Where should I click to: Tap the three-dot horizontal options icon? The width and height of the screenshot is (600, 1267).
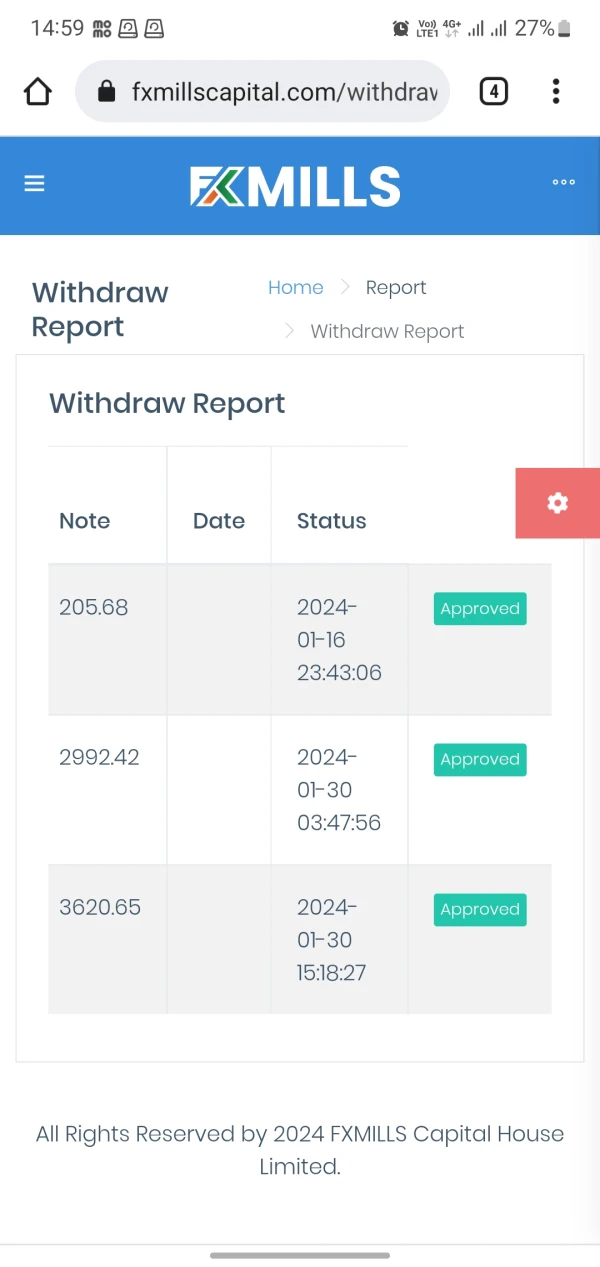[563, 183]
